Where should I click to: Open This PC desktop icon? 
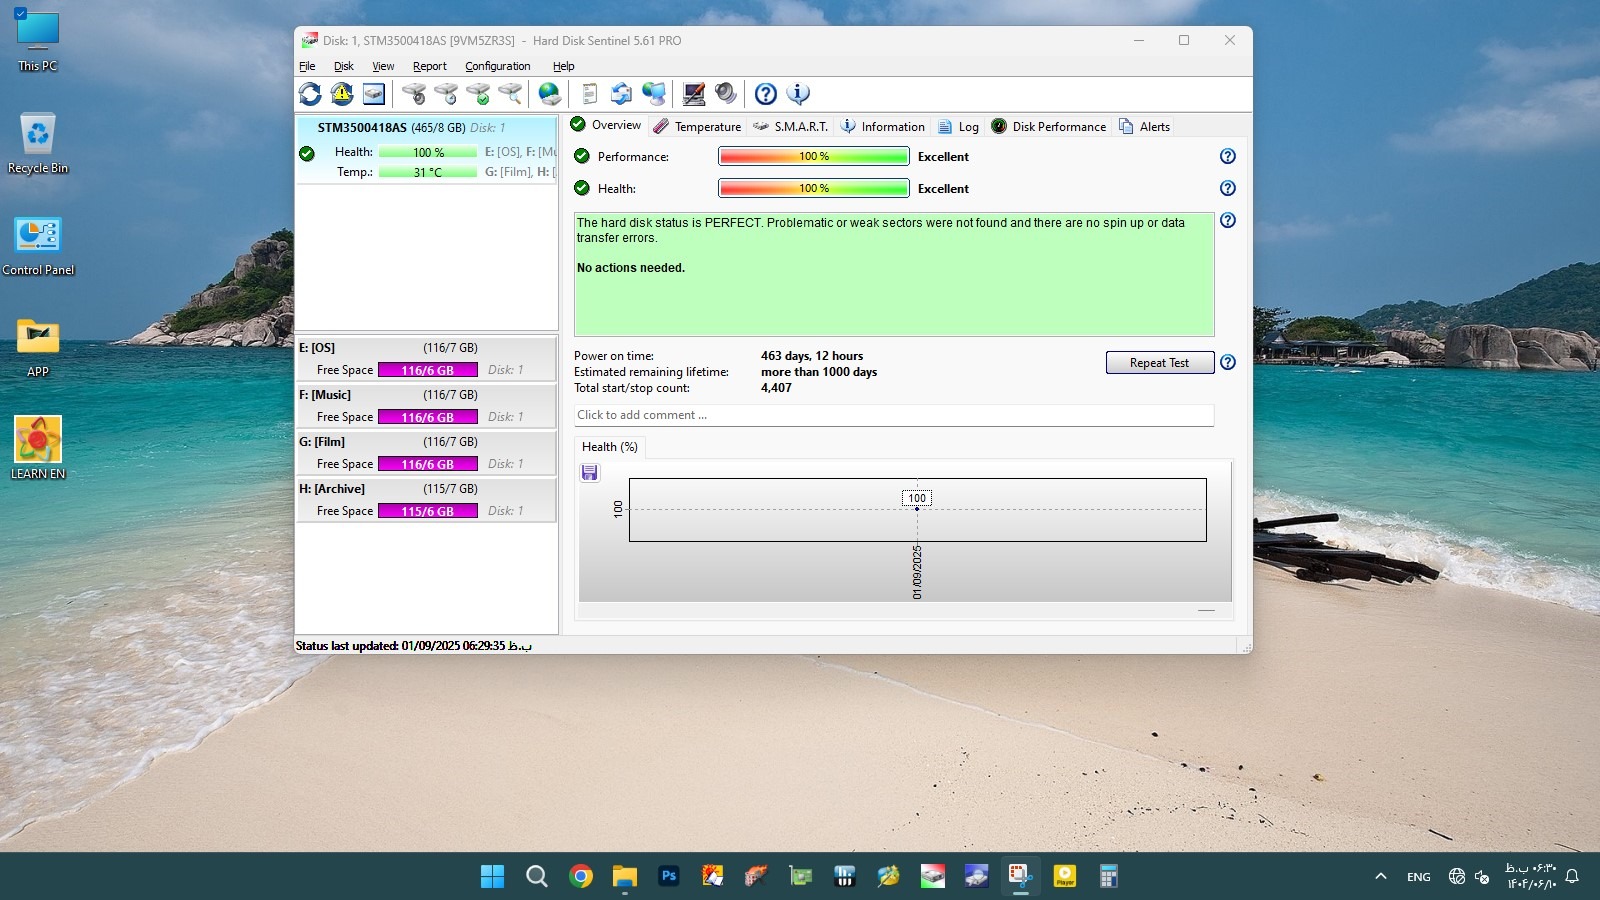[x=38, y=41]
